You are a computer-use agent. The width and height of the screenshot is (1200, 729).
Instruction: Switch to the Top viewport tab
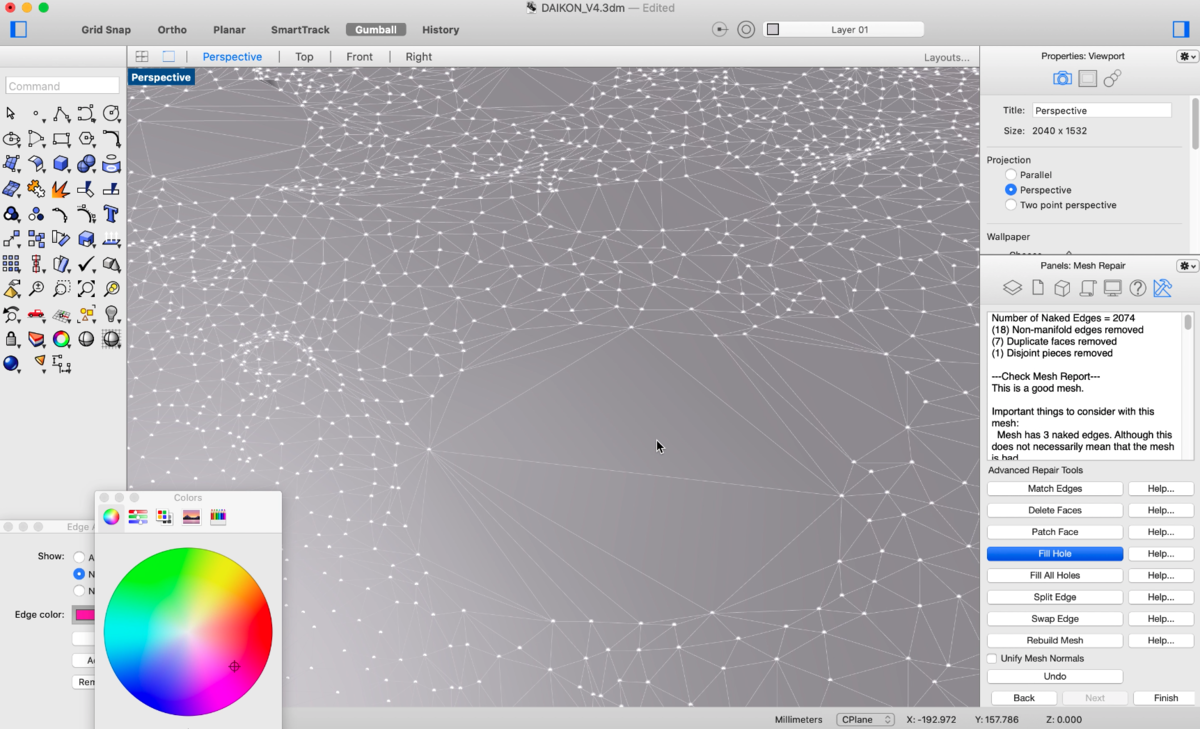pyautogui.click(x=304, y=57)
